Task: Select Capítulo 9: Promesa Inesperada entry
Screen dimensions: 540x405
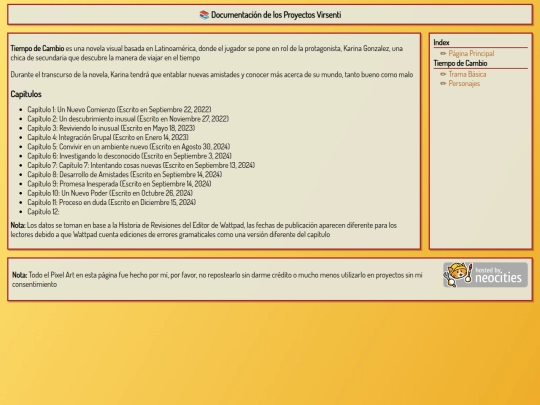Action: 119,184
